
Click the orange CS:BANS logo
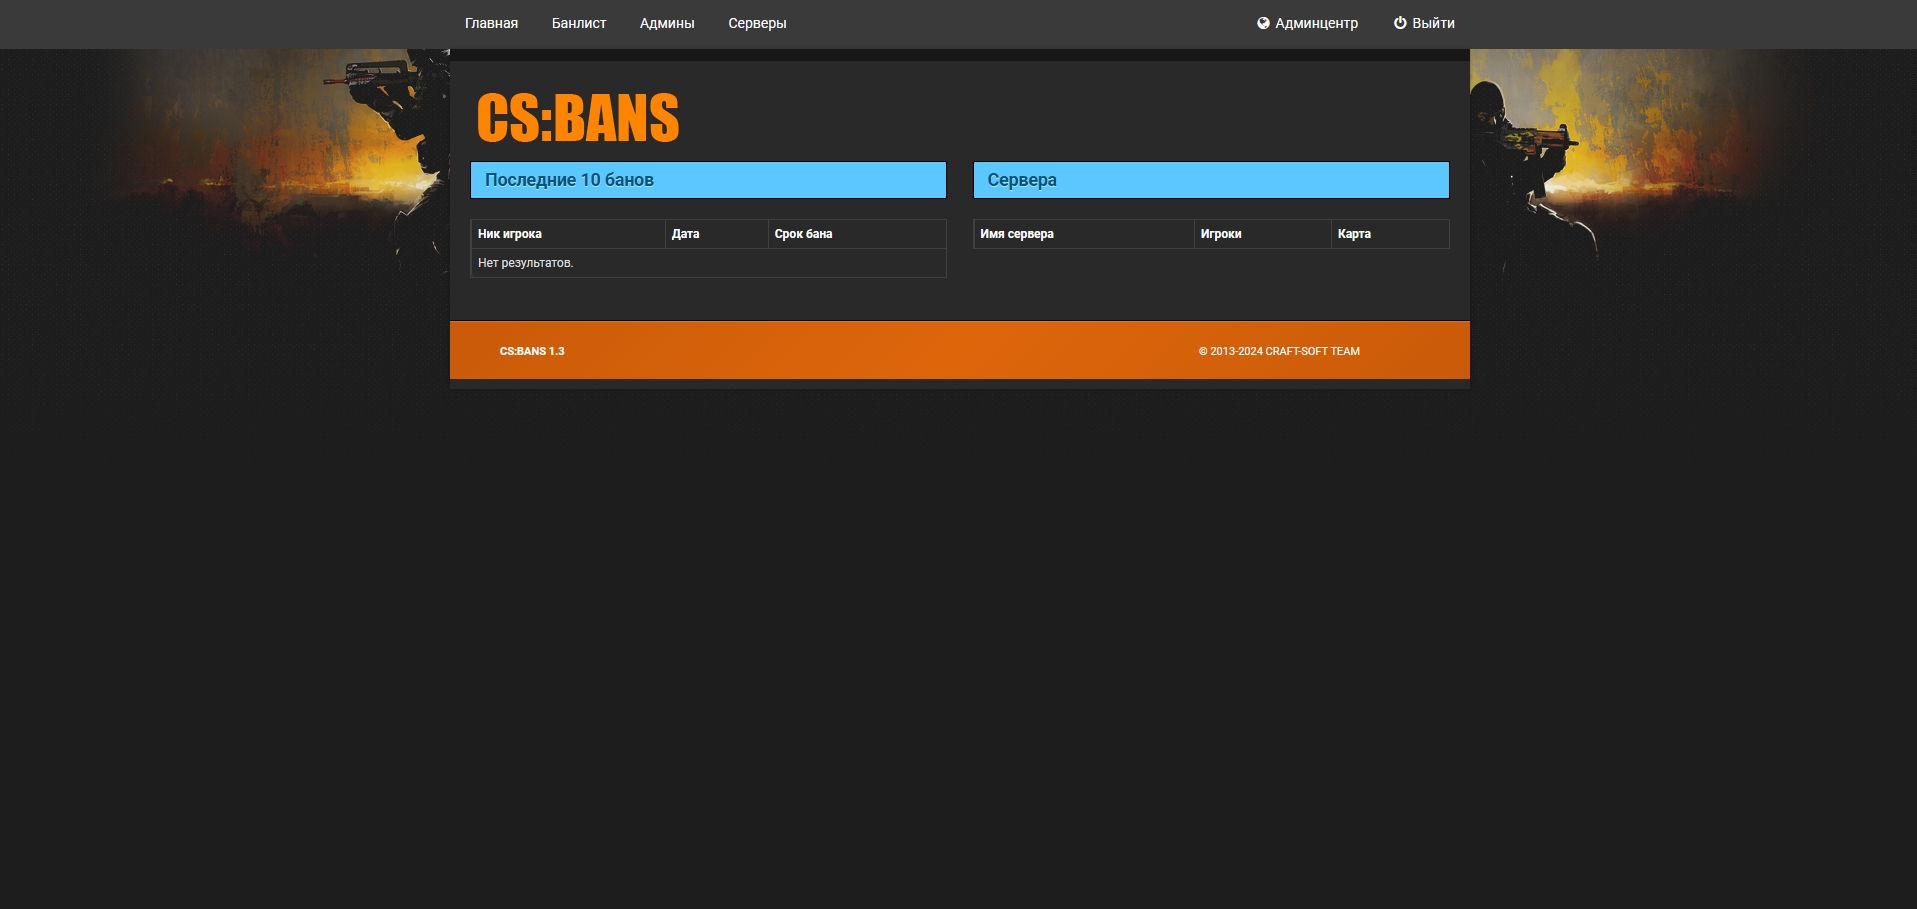(x=578, y=118)
